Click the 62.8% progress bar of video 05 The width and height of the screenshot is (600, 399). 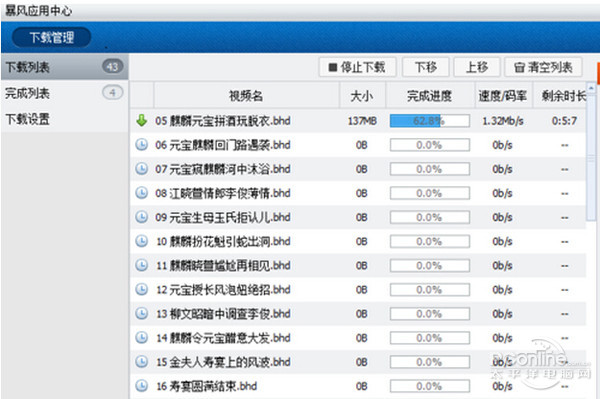tap(430, 121)
